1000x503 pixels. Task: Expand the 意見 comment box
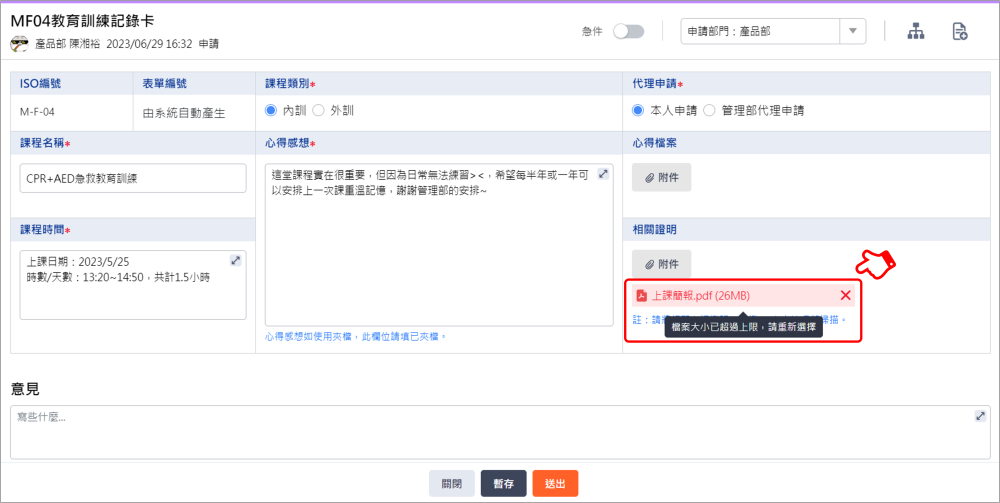pos(980,416)
